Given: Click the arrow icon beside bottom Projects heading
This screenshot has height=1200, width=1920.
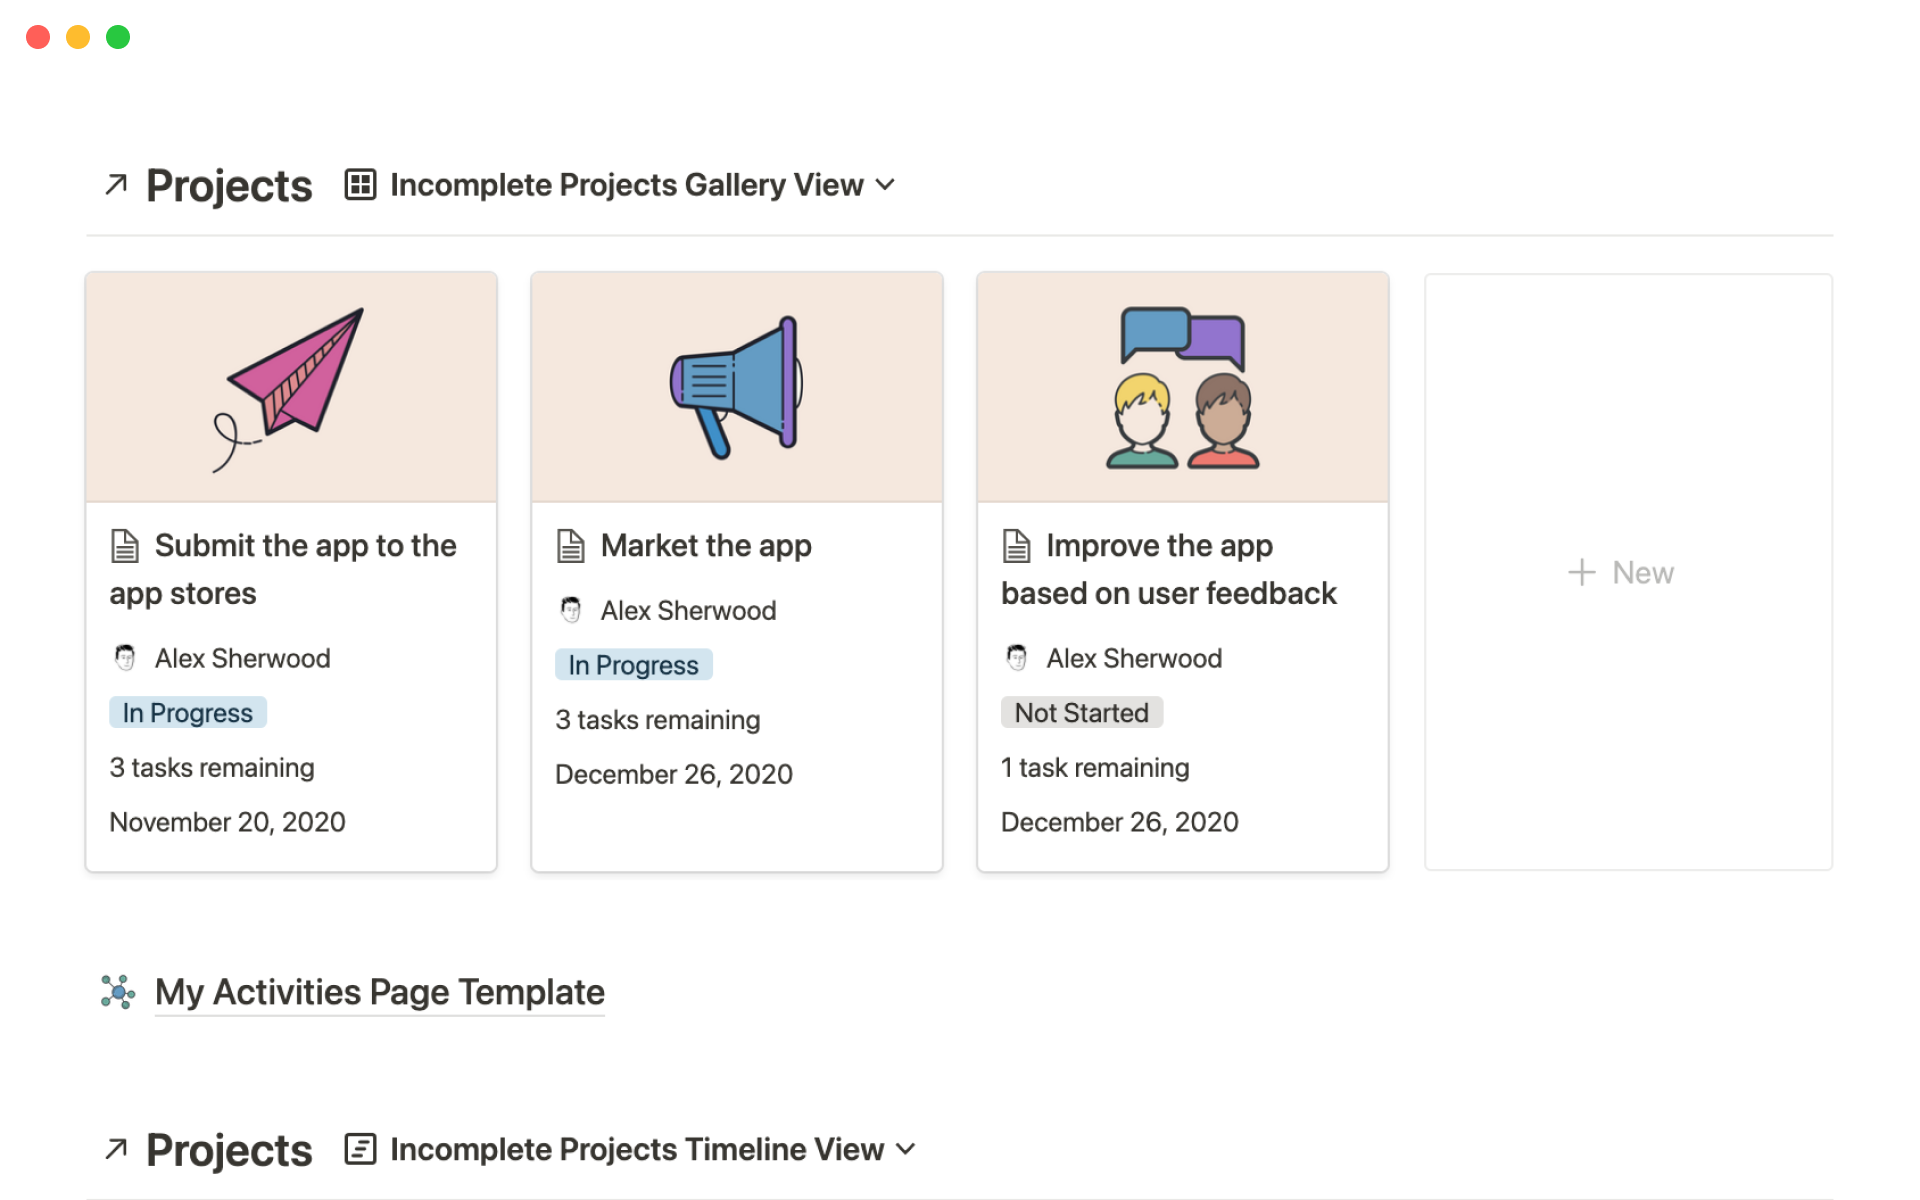Looking at the screenshot, I should 116,1149.
